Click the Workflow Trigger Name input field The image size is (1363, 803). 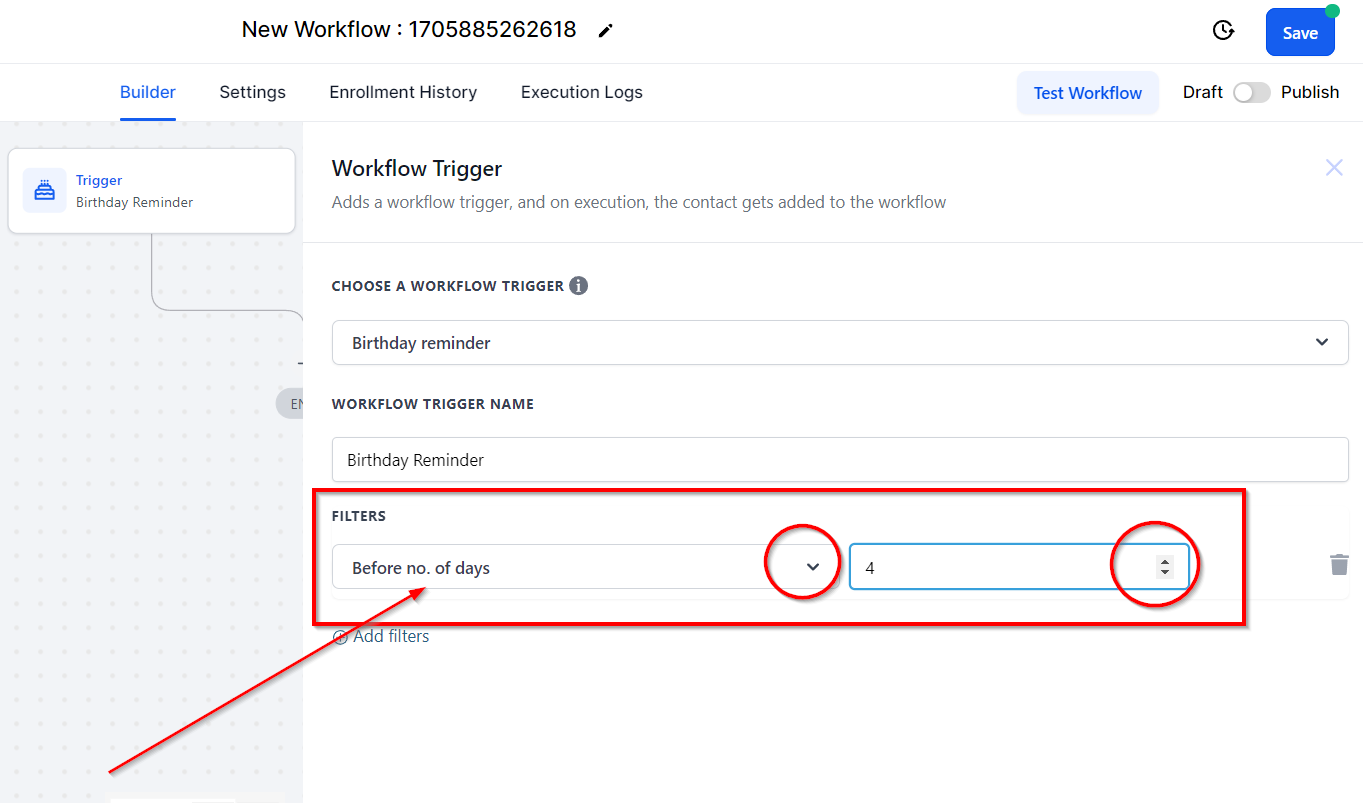tap(840, 460)
